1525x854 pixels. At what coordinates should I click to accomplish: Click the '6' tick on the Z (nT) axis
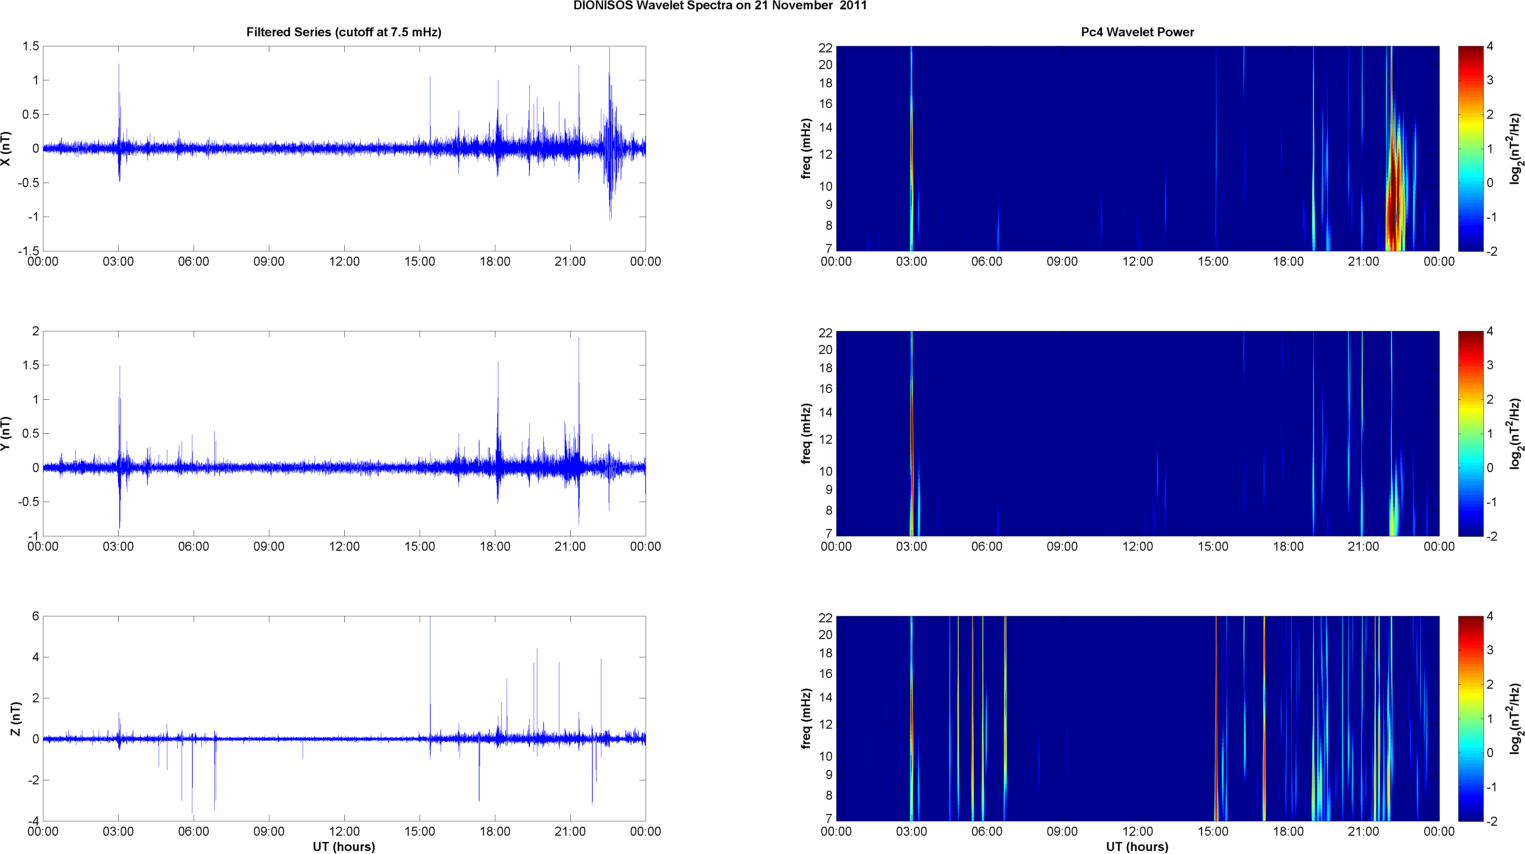tap(35, 617)
